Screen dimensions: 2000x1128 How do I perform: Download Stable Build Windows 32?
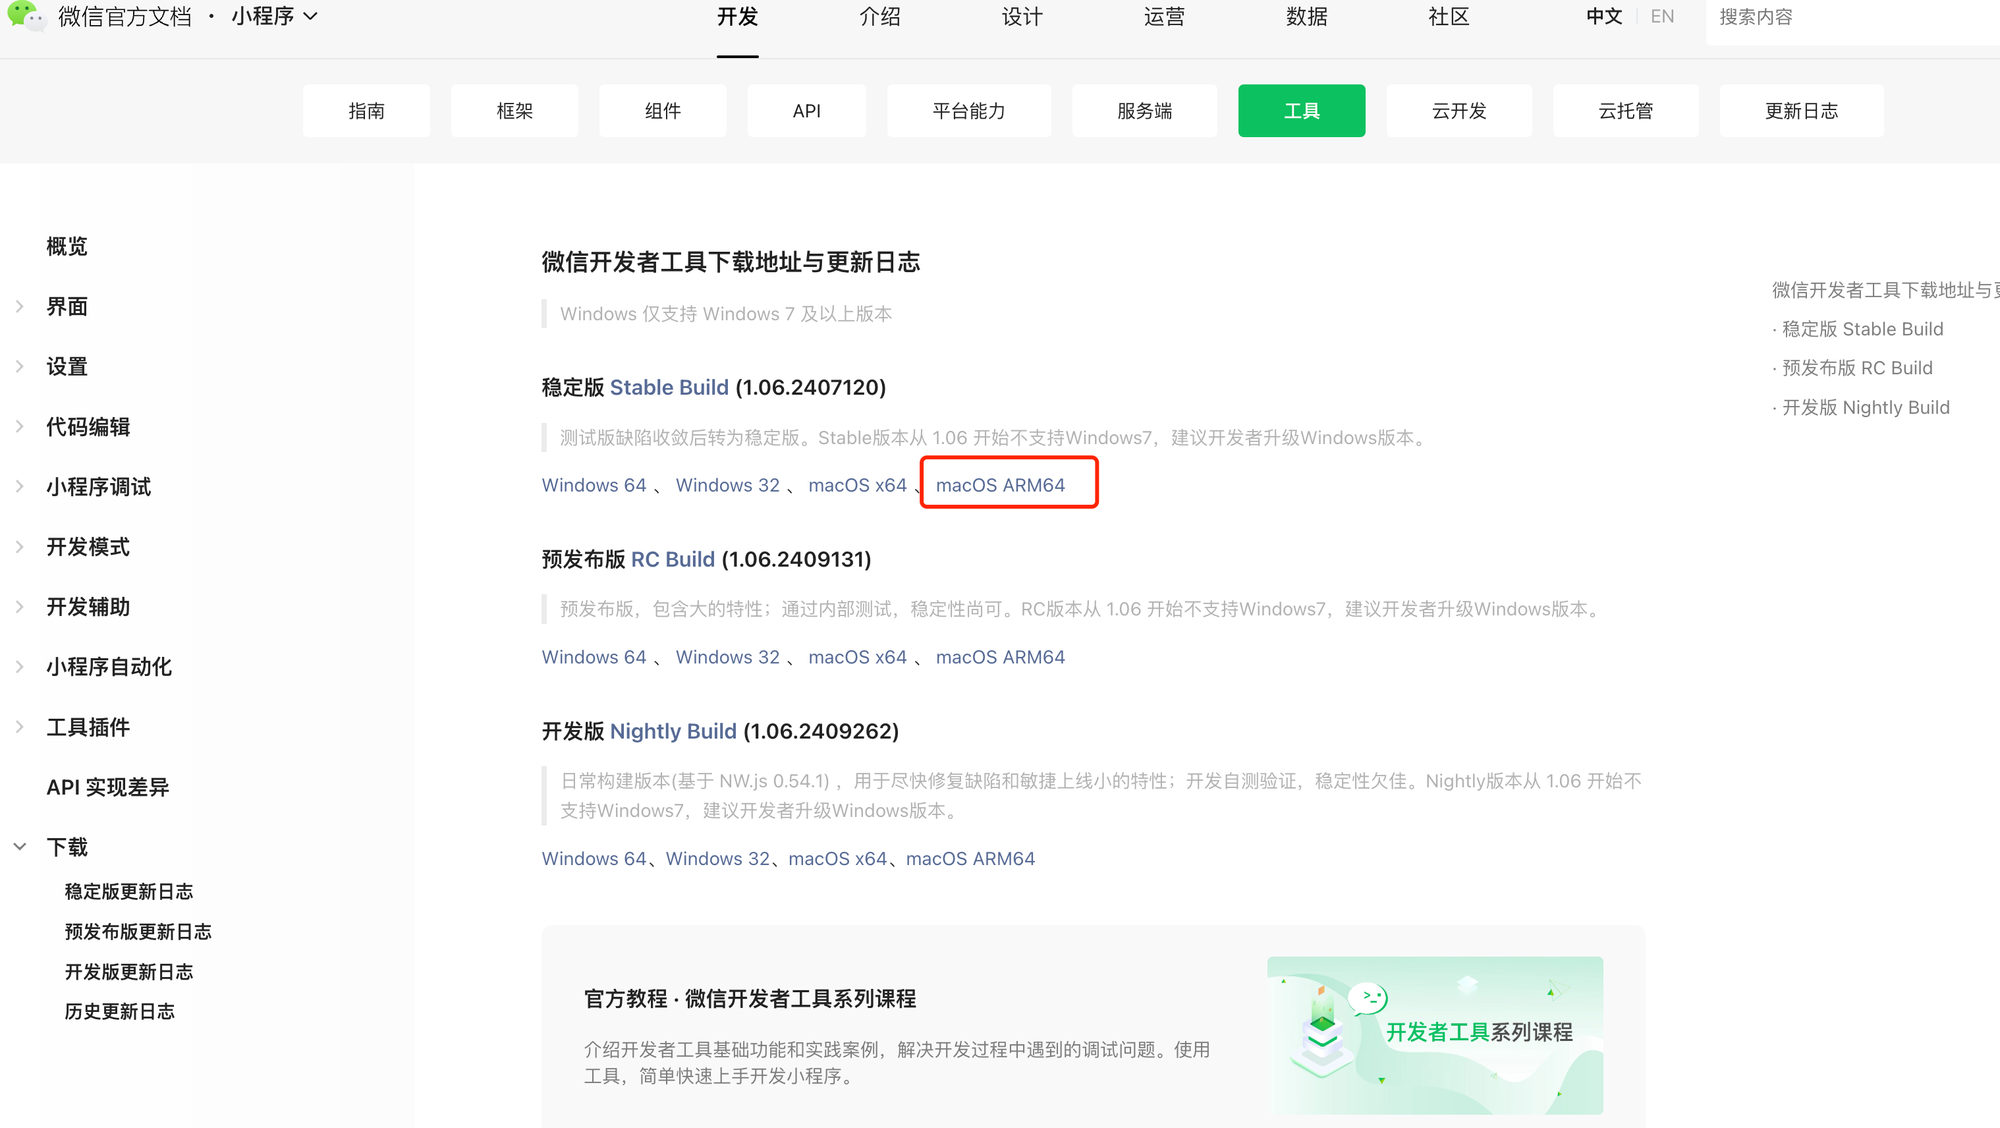pos(727,485)
